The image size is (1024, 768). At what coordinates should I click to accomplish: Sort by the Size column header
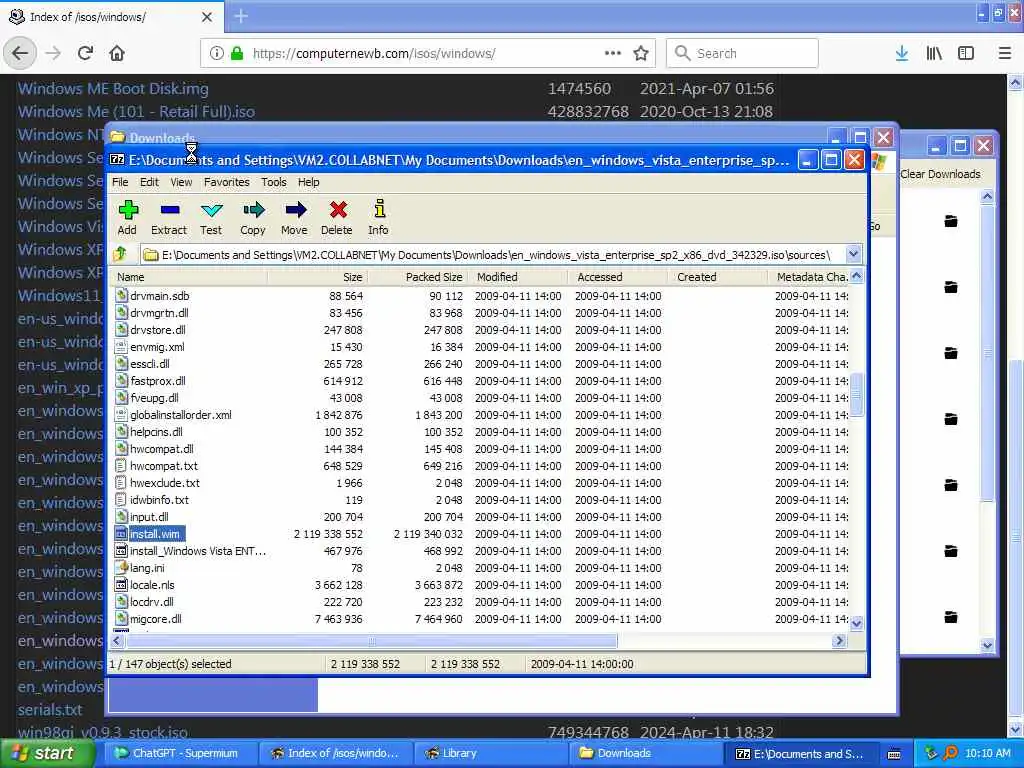point(317,277)
